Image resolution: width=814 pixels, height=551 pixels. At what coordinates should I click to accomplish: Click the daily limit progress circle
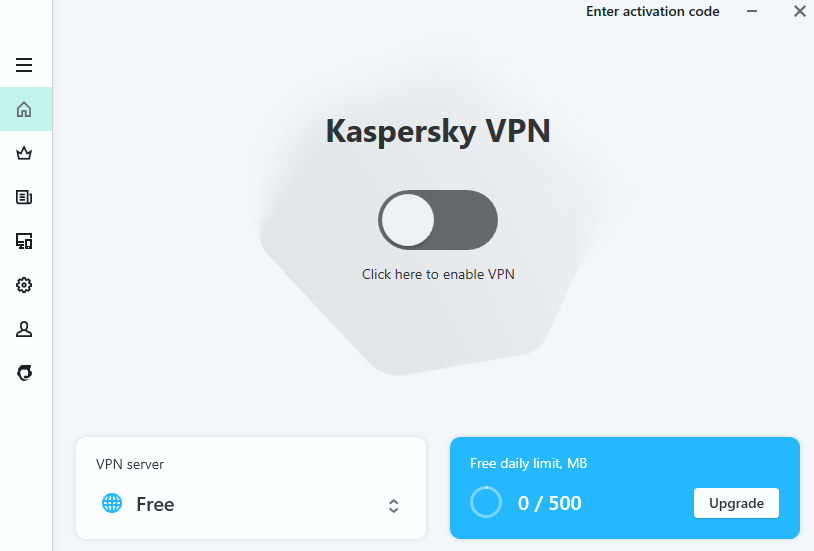point(486,502)
